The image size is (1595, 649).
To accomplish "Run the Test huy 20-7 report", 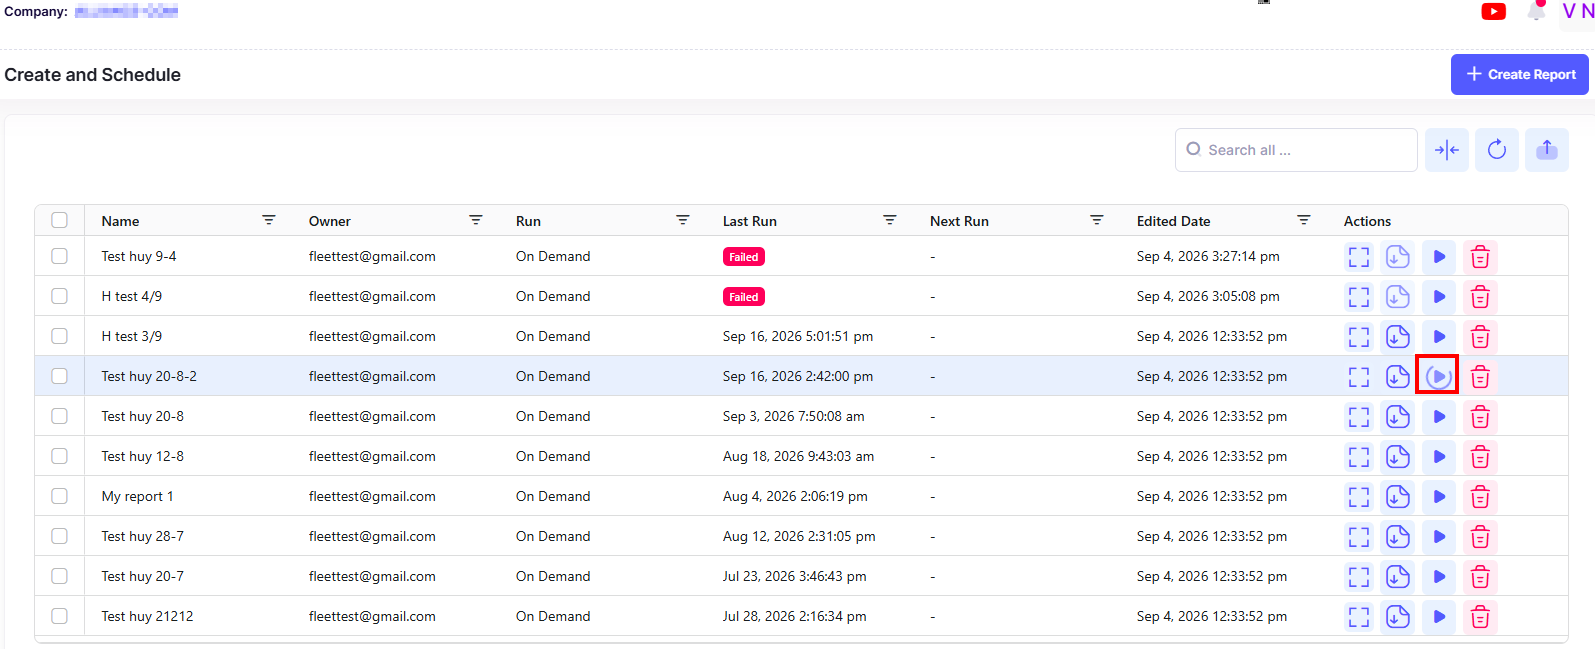I will click(1439, 577).
